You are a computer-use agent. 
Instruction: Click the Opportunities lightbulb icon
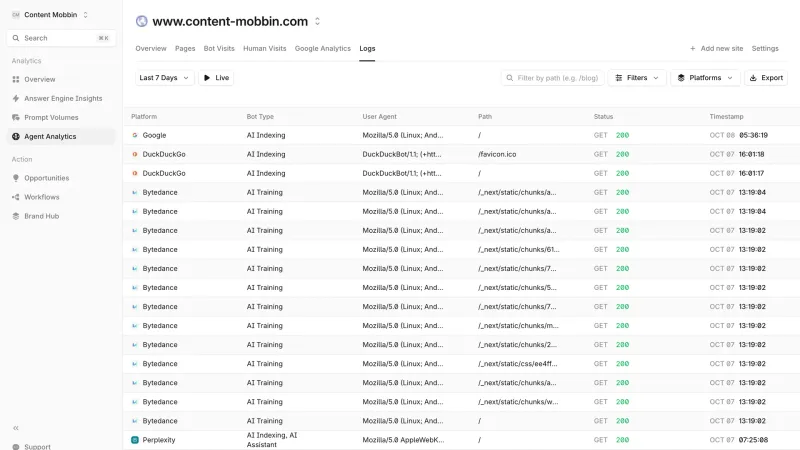16,178
